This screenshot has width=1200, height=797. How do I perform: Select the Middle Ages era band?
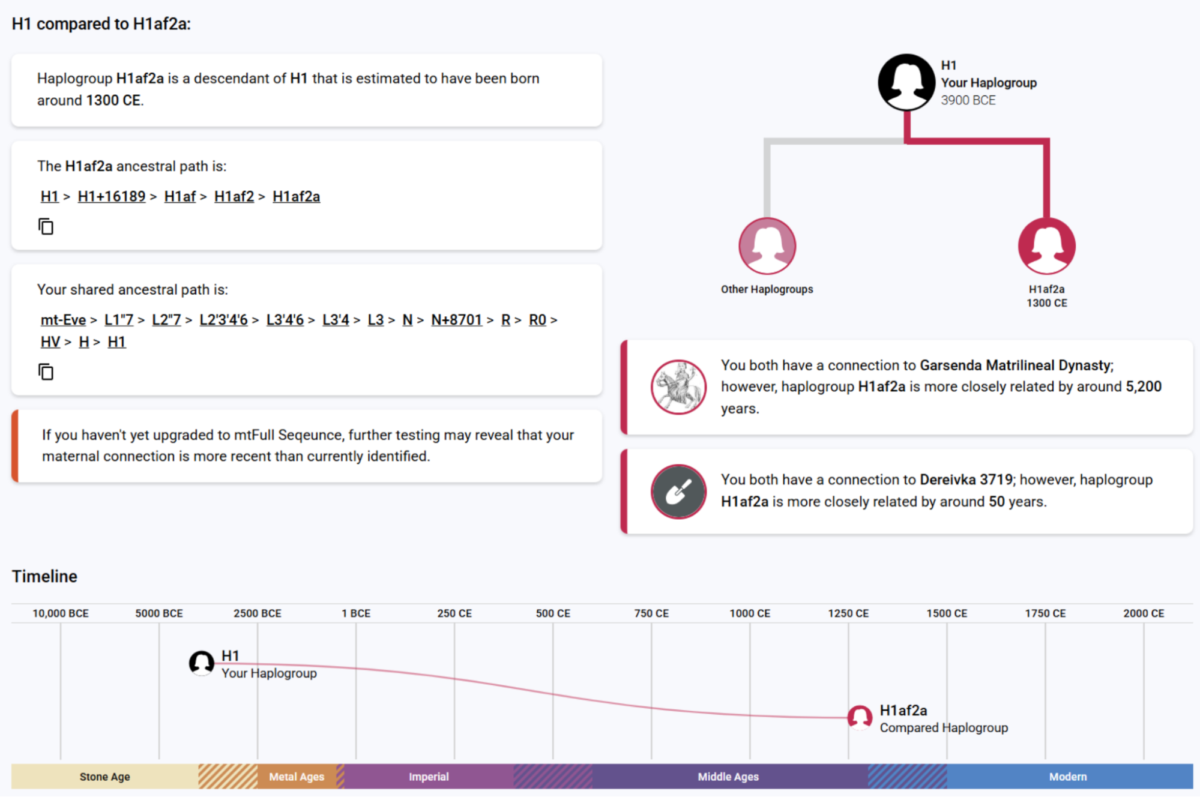click(728, 777)
